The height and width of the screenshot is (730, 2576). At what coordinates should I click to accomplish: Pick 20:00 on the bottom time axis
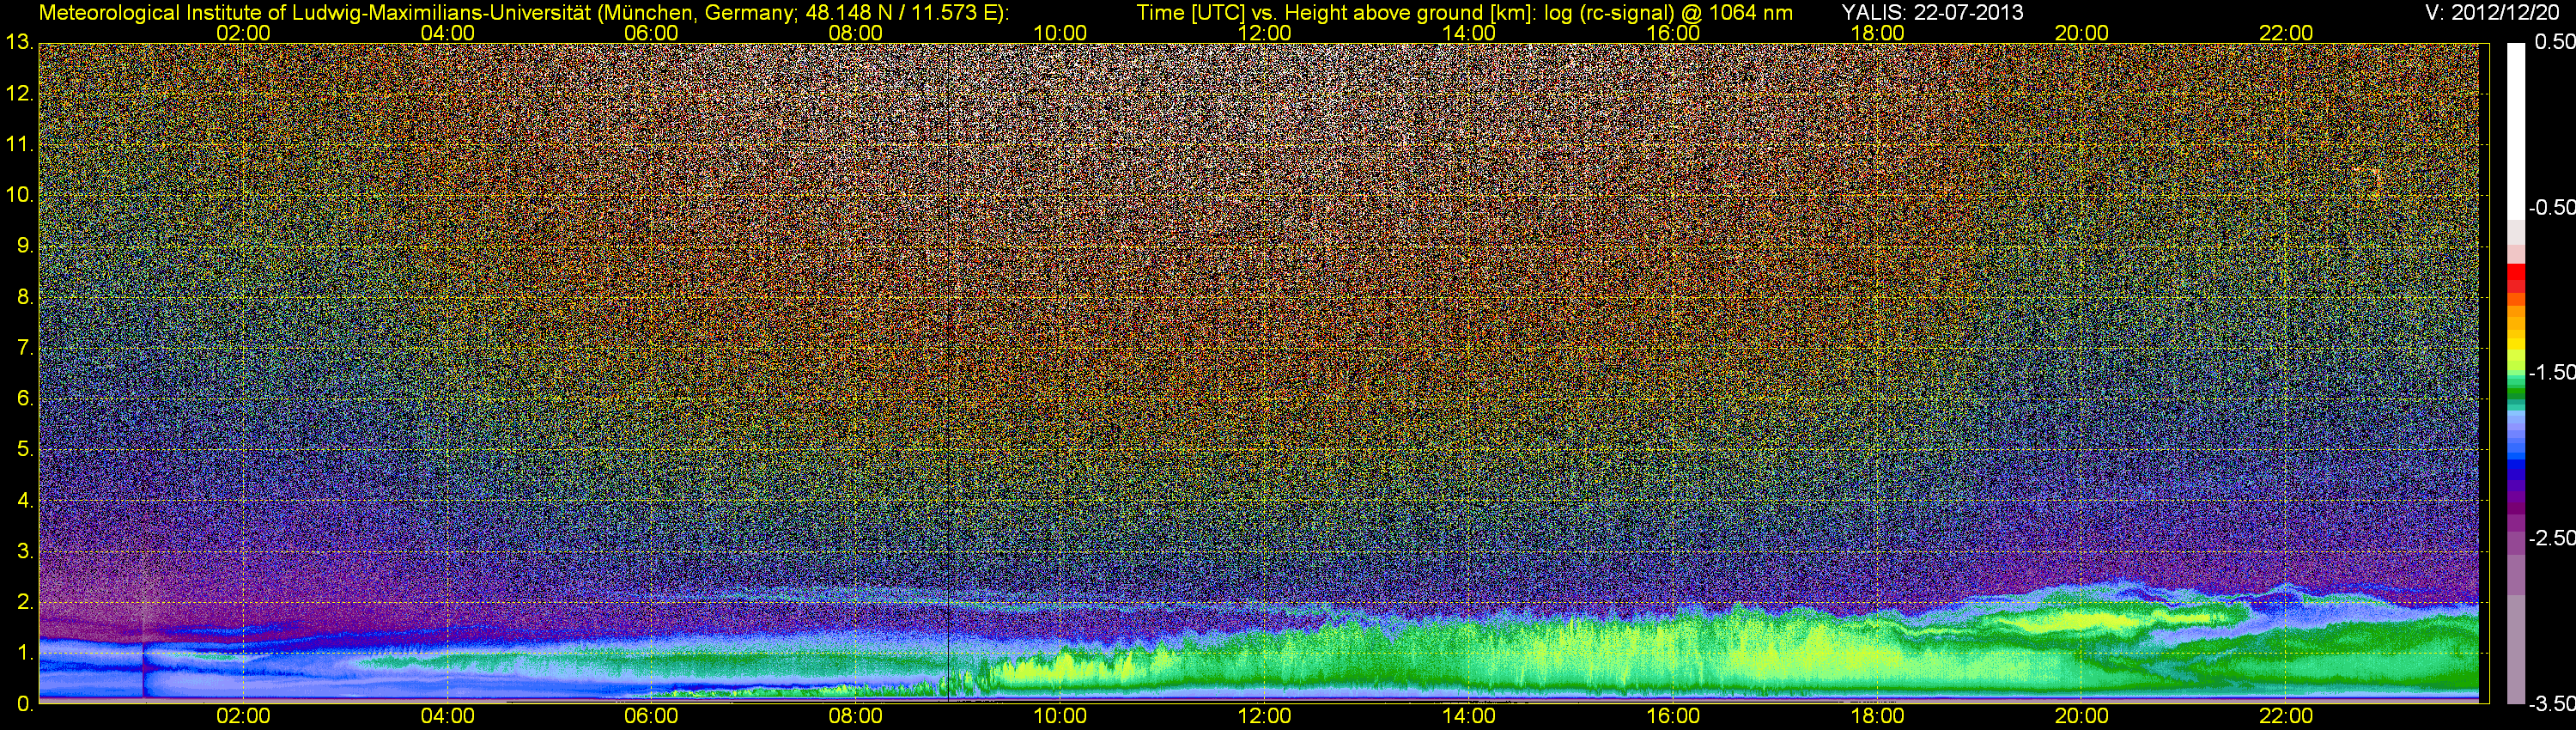[x=2082, y=716]
